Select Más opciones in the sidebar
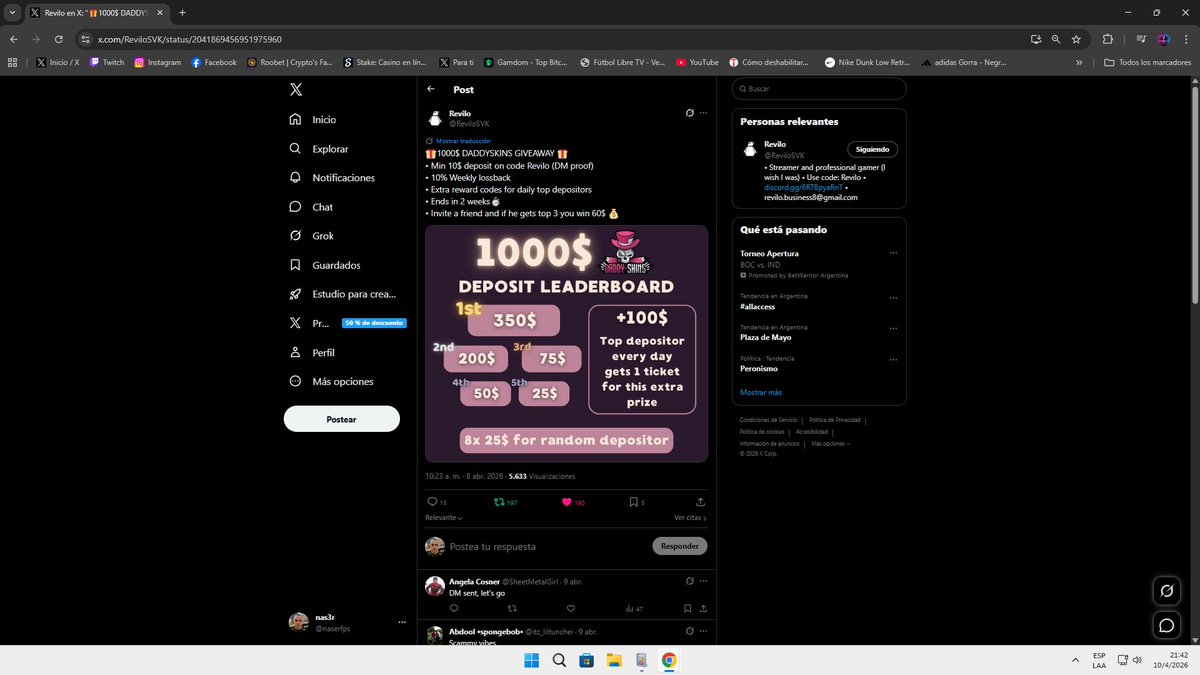Screen dimensions: 1200x675 pos(342,381)
